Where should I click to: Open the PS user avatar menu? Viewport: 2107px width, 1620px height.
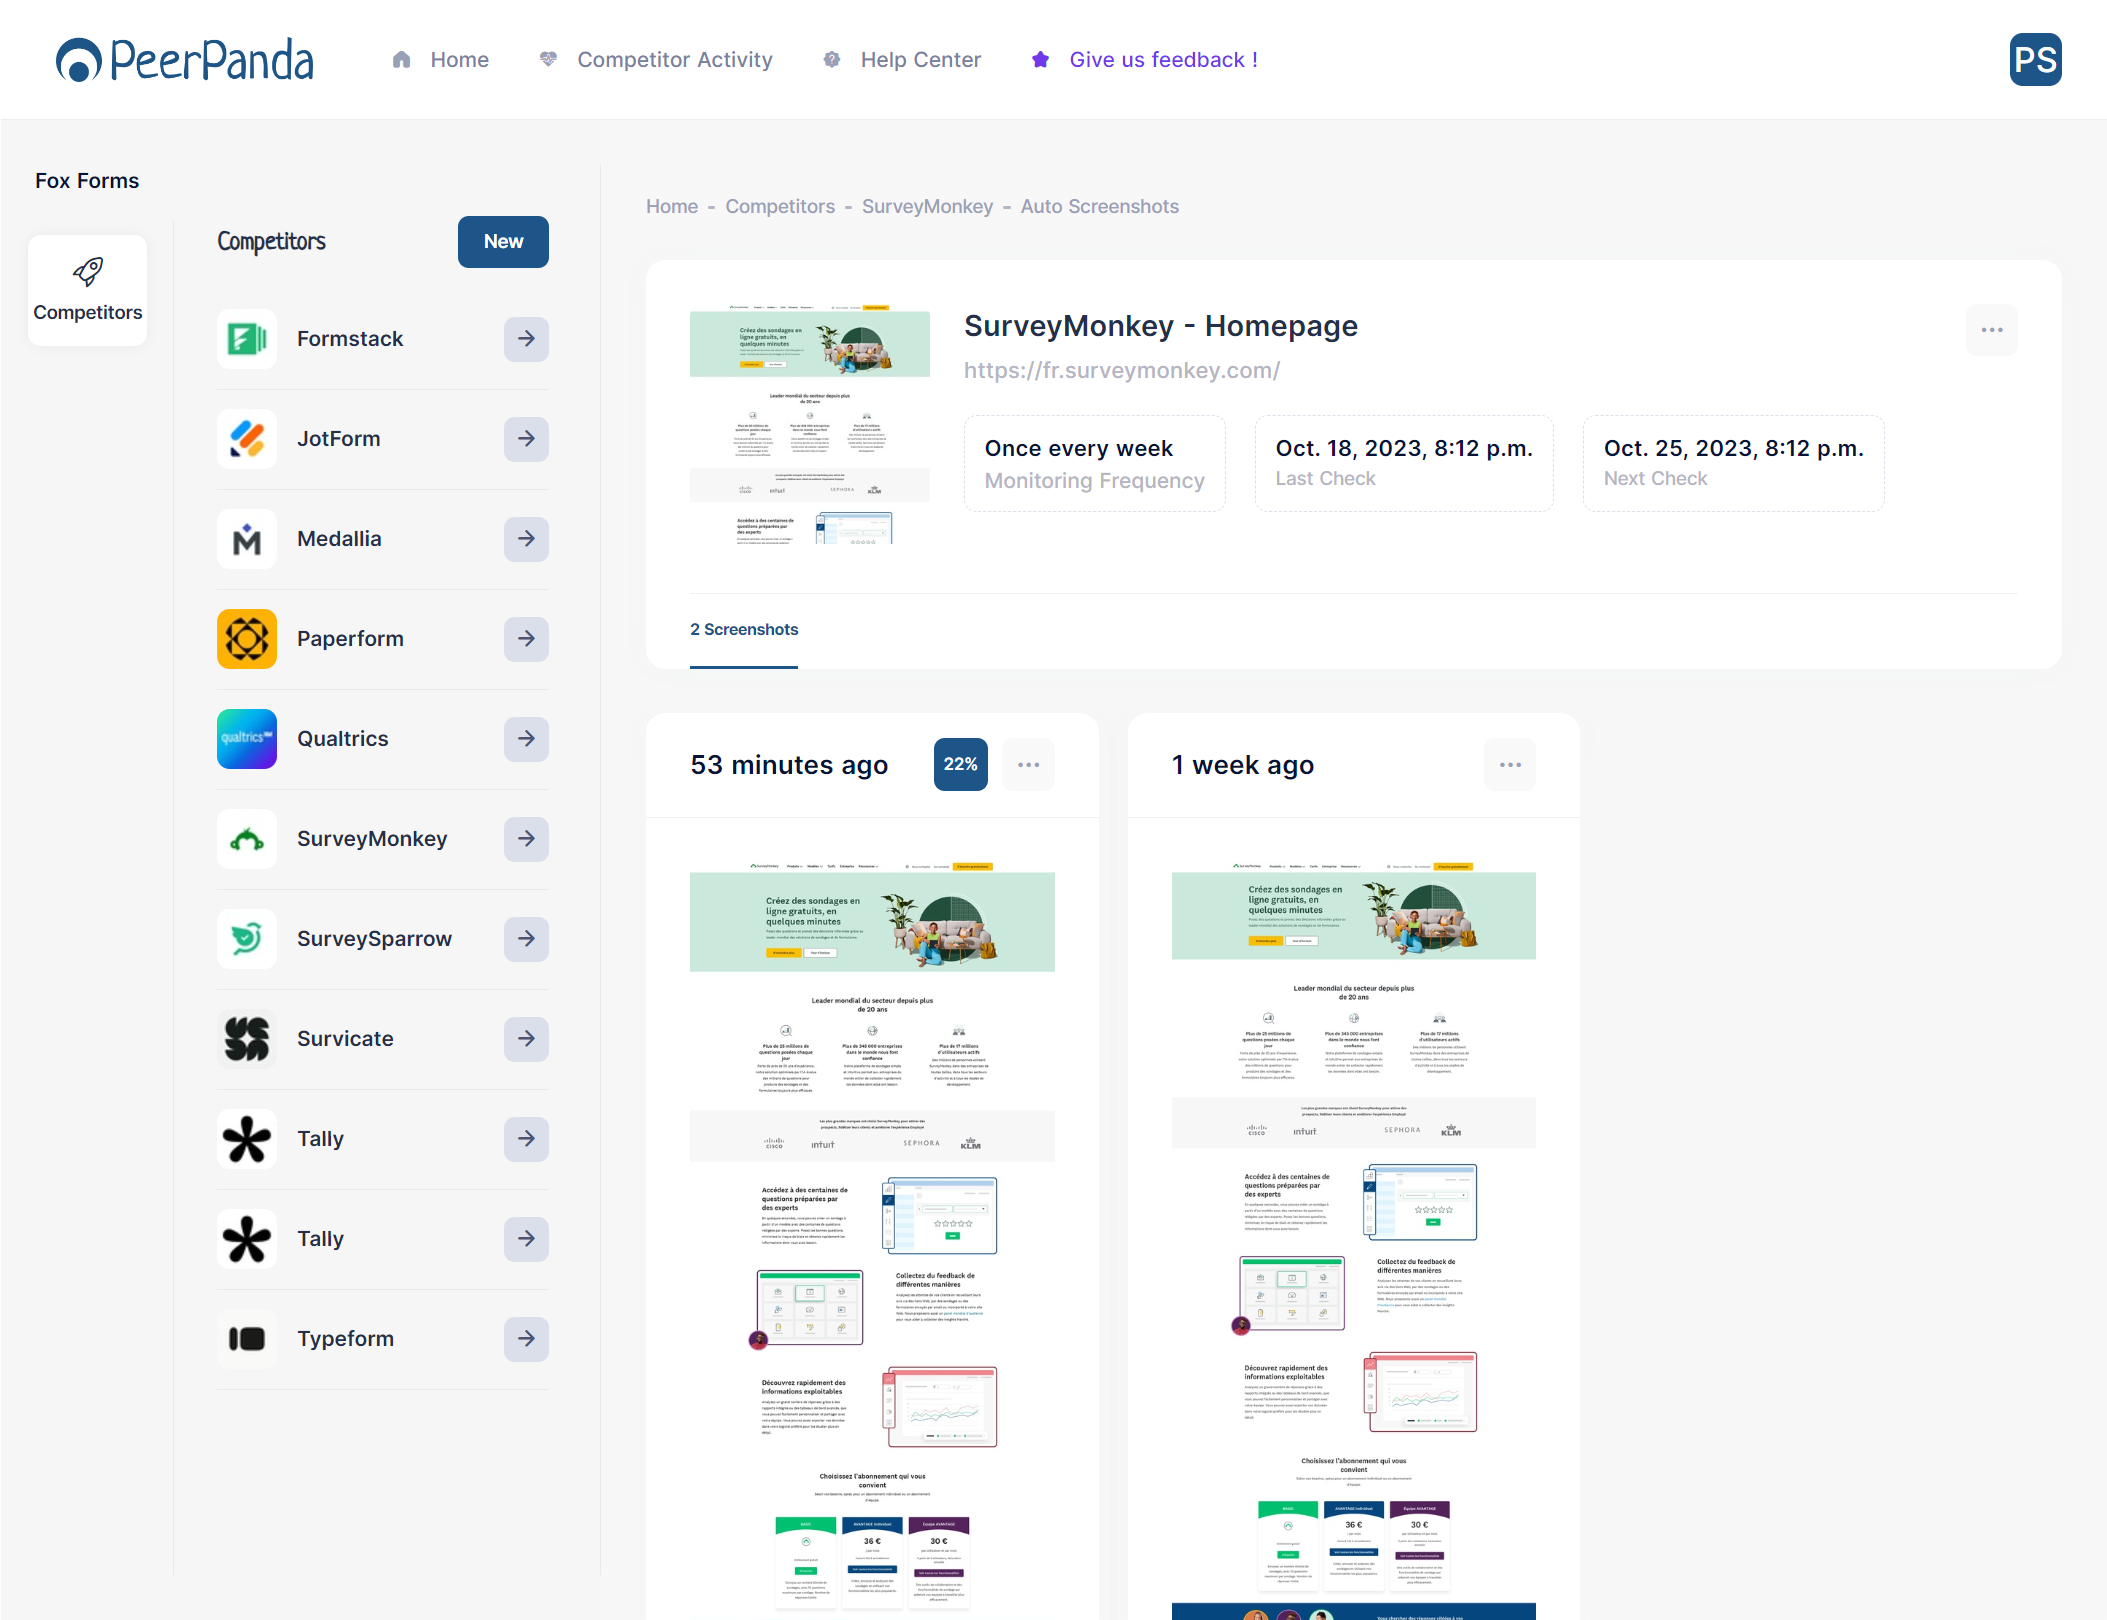[x=2035, y=60]
